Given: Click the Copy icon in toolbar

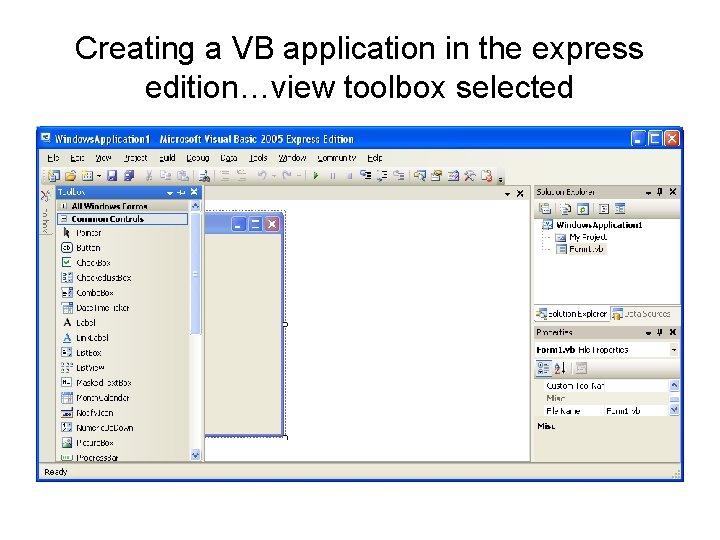Looking at the screenshot, I should [165, 175].
